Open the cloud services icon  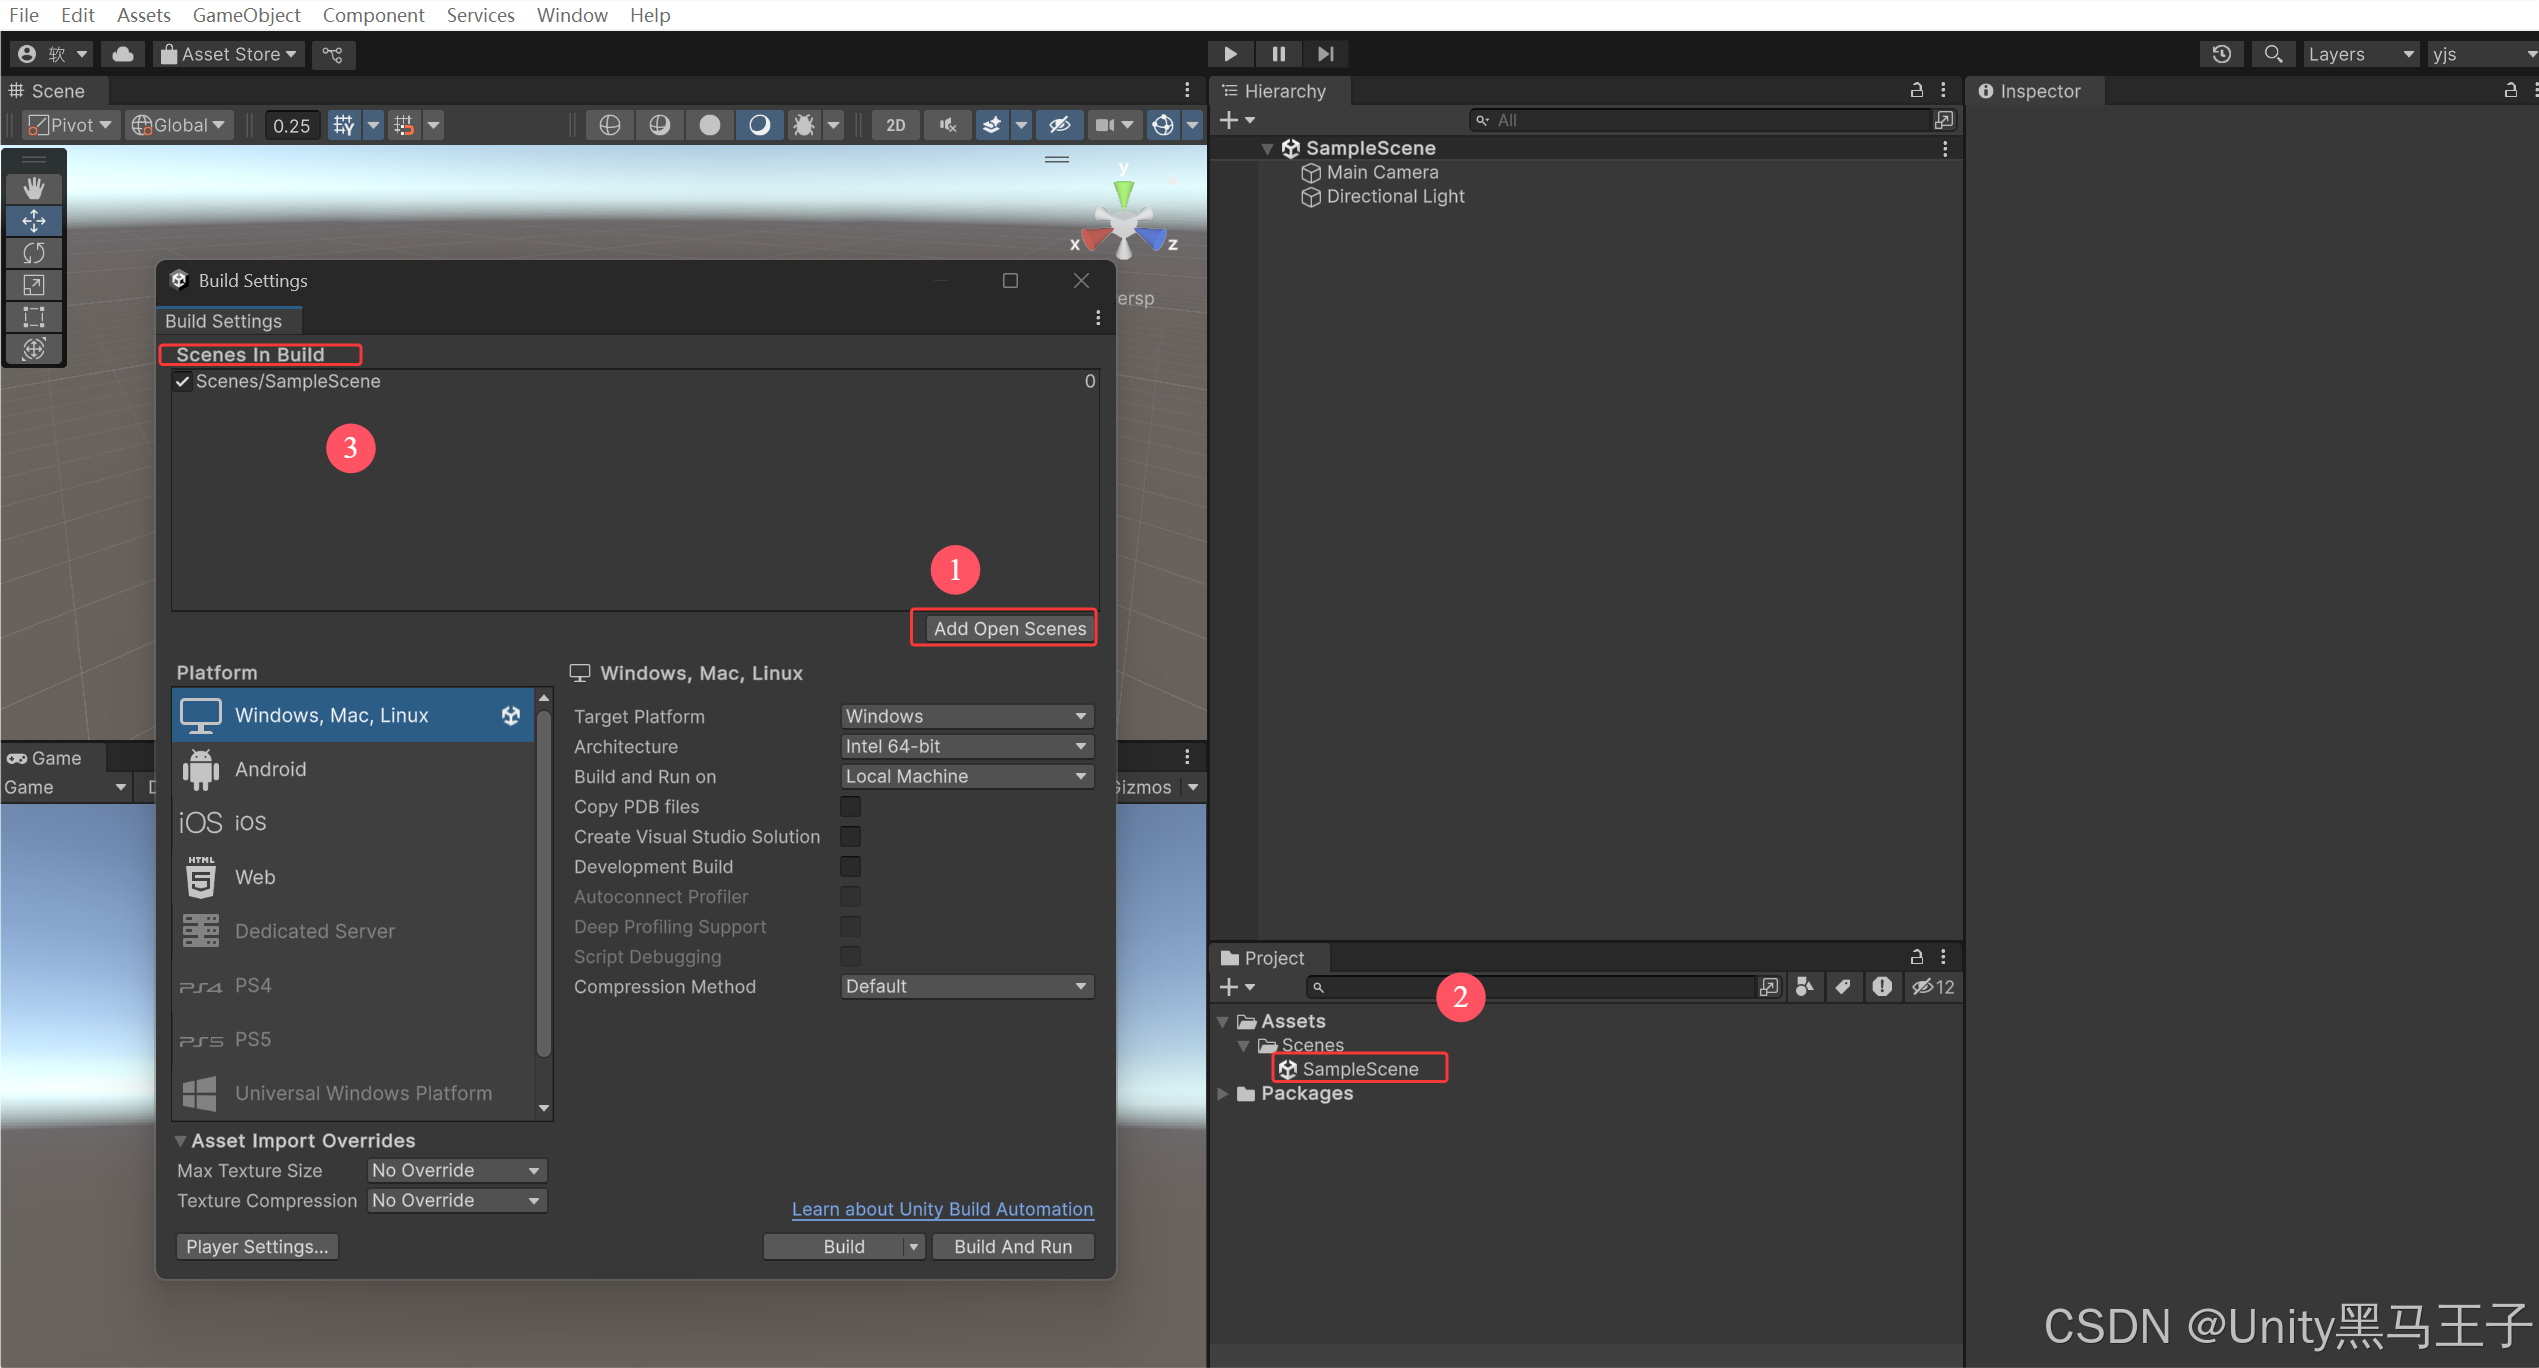click(x=123, y=54)
